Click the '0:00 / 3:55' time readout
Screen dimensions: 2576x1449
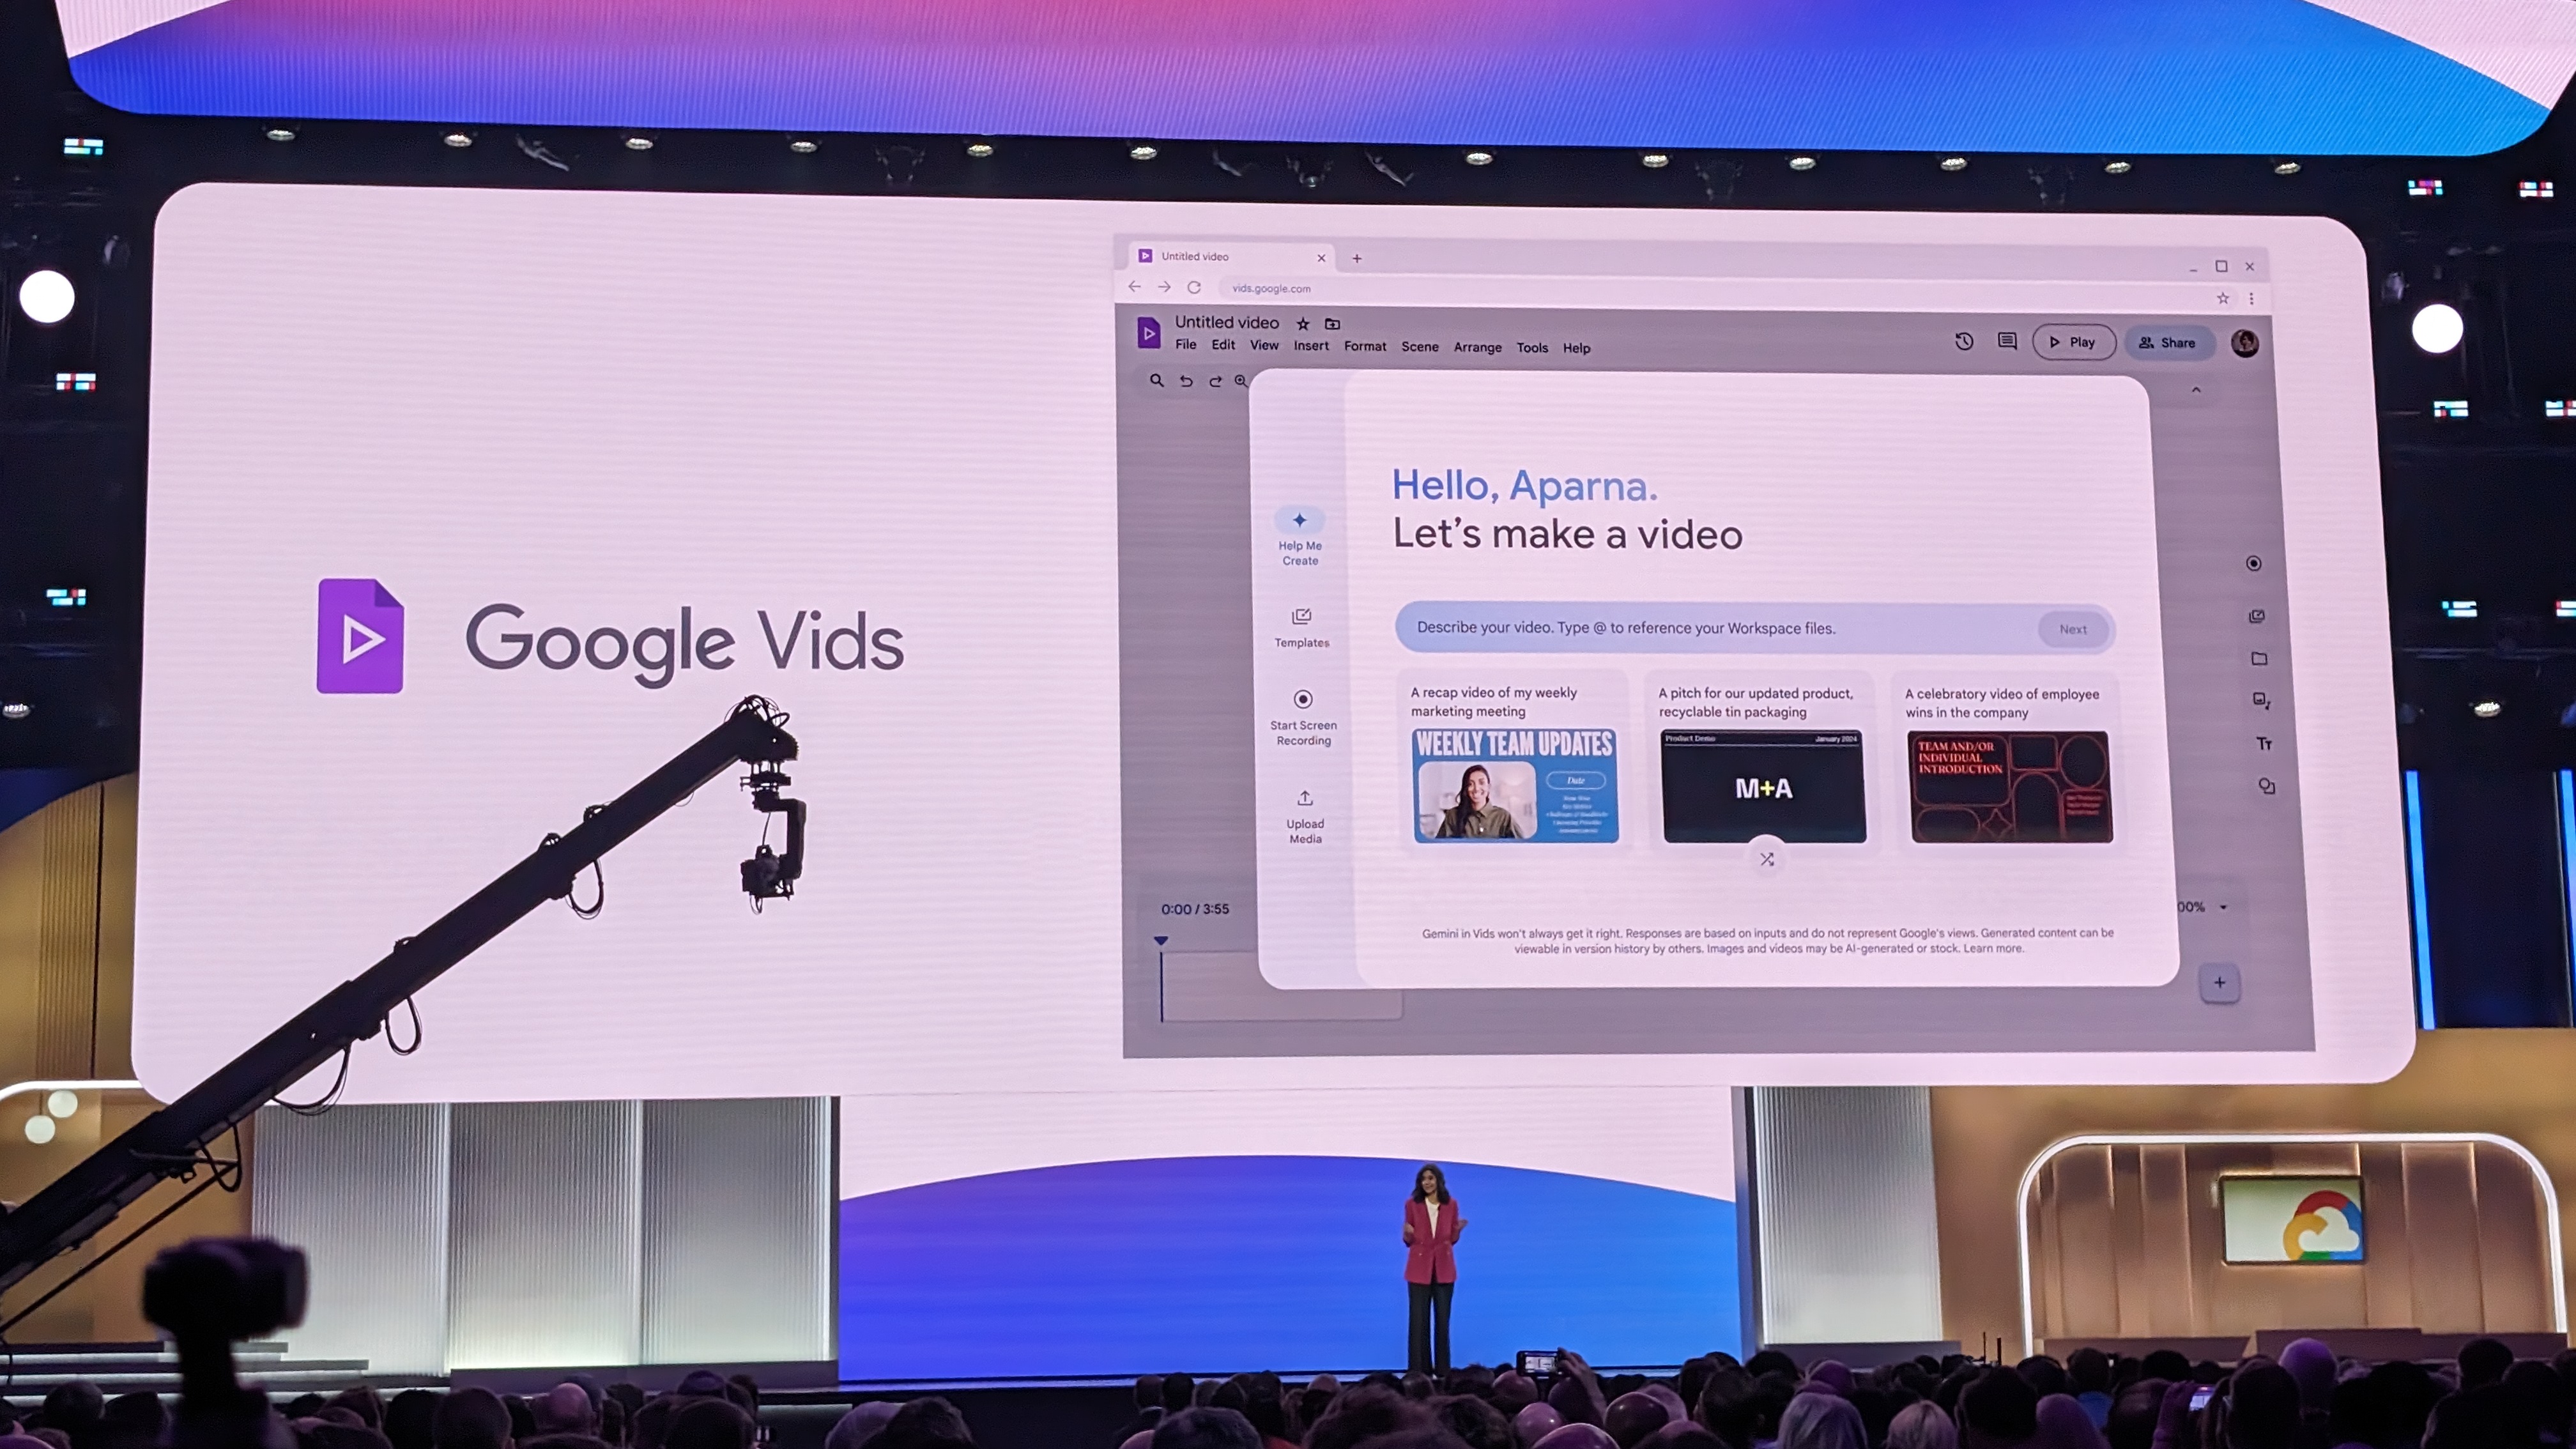click(x=1195, y=909)
